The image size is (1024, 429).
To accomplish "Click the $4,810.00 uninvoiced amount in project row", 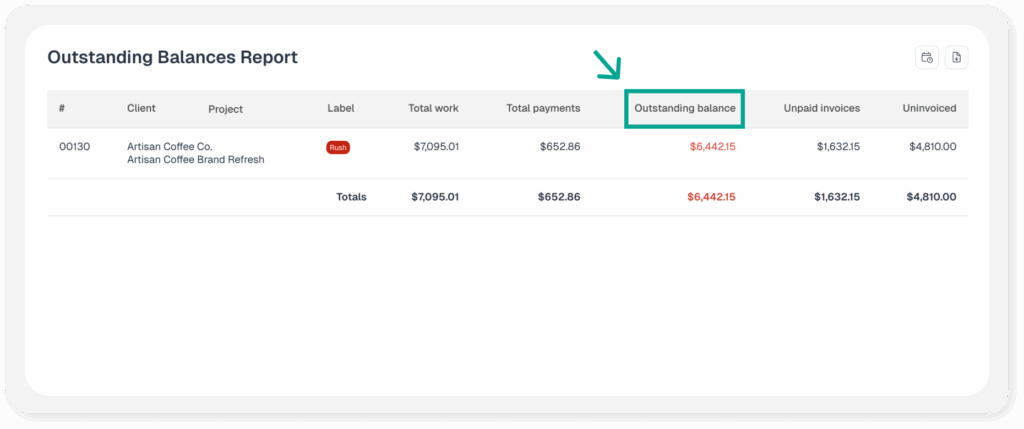I will (932, 147).
